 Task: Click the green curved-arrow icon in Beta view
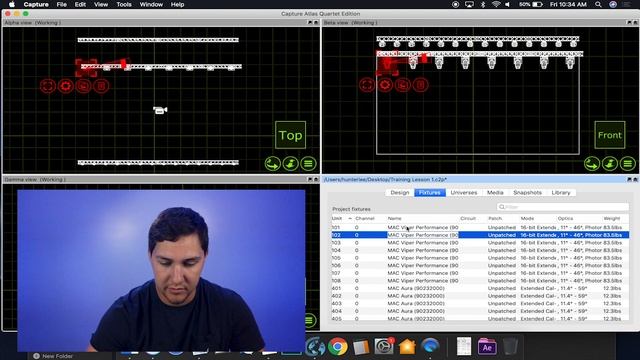[592, 164]
